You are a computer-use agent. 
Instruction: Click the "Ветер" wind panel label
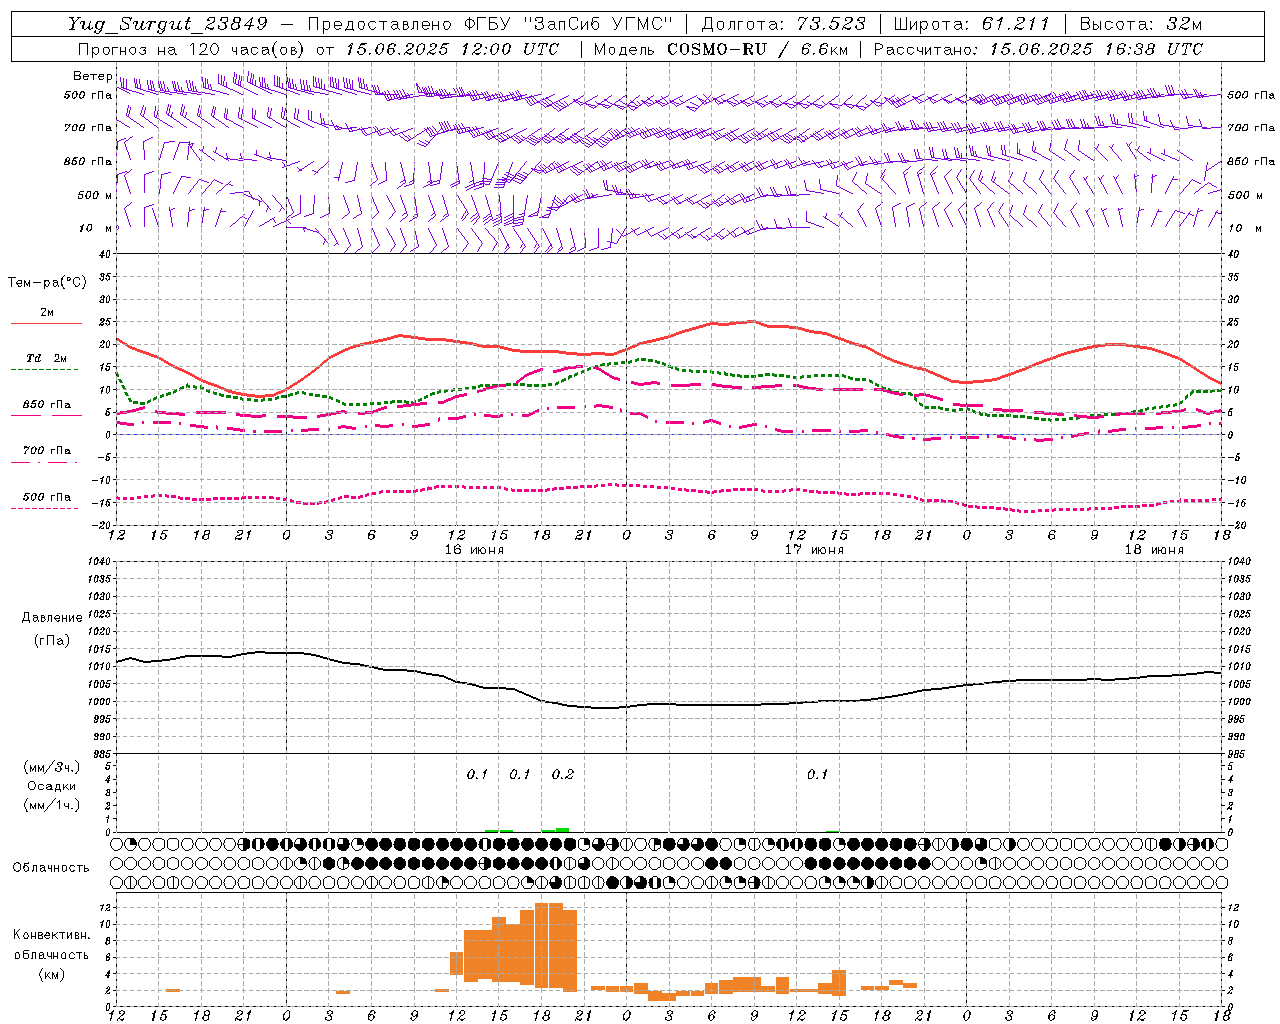pos(92,76)
